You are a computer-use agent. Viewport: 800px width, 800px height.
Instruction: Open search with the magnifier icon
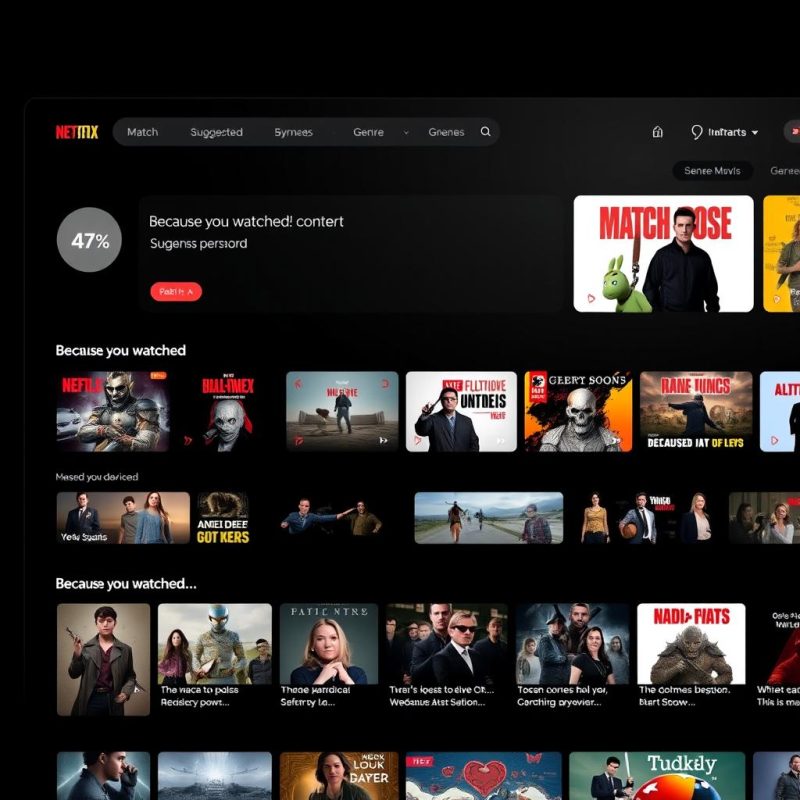pos(485,131)
